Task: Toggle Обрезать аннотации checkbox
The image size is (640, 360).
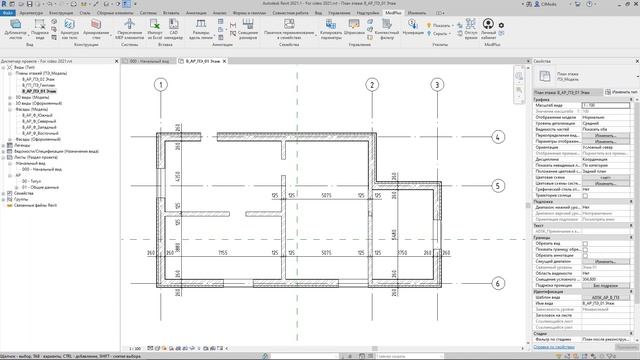Action: [x=585, y=256]
